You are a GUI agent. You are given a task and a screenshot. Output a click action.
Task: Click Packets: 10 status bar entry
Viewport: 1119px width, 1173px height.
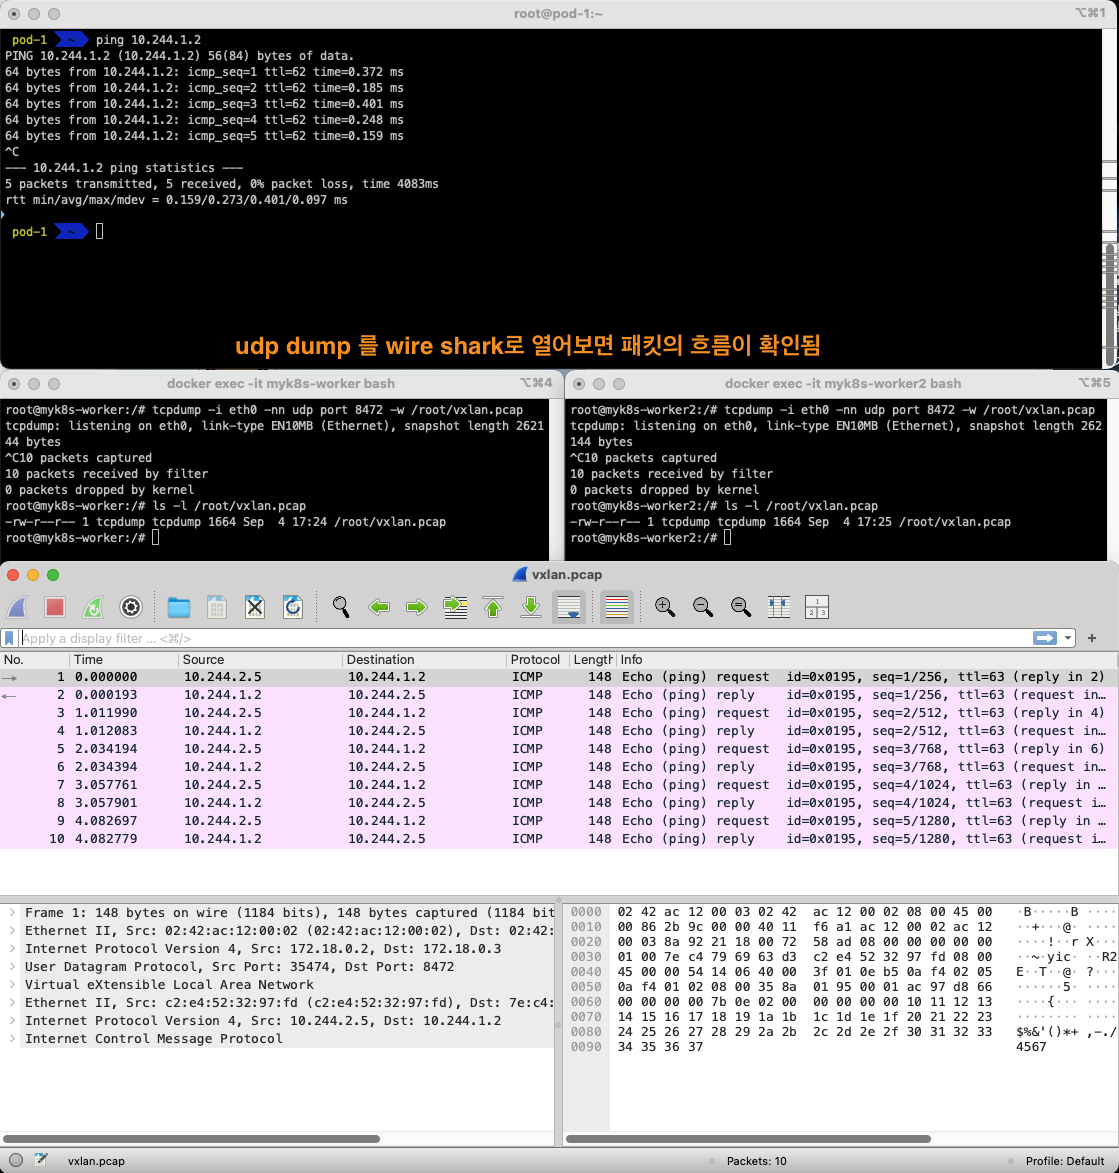[x=756, y=1161]
